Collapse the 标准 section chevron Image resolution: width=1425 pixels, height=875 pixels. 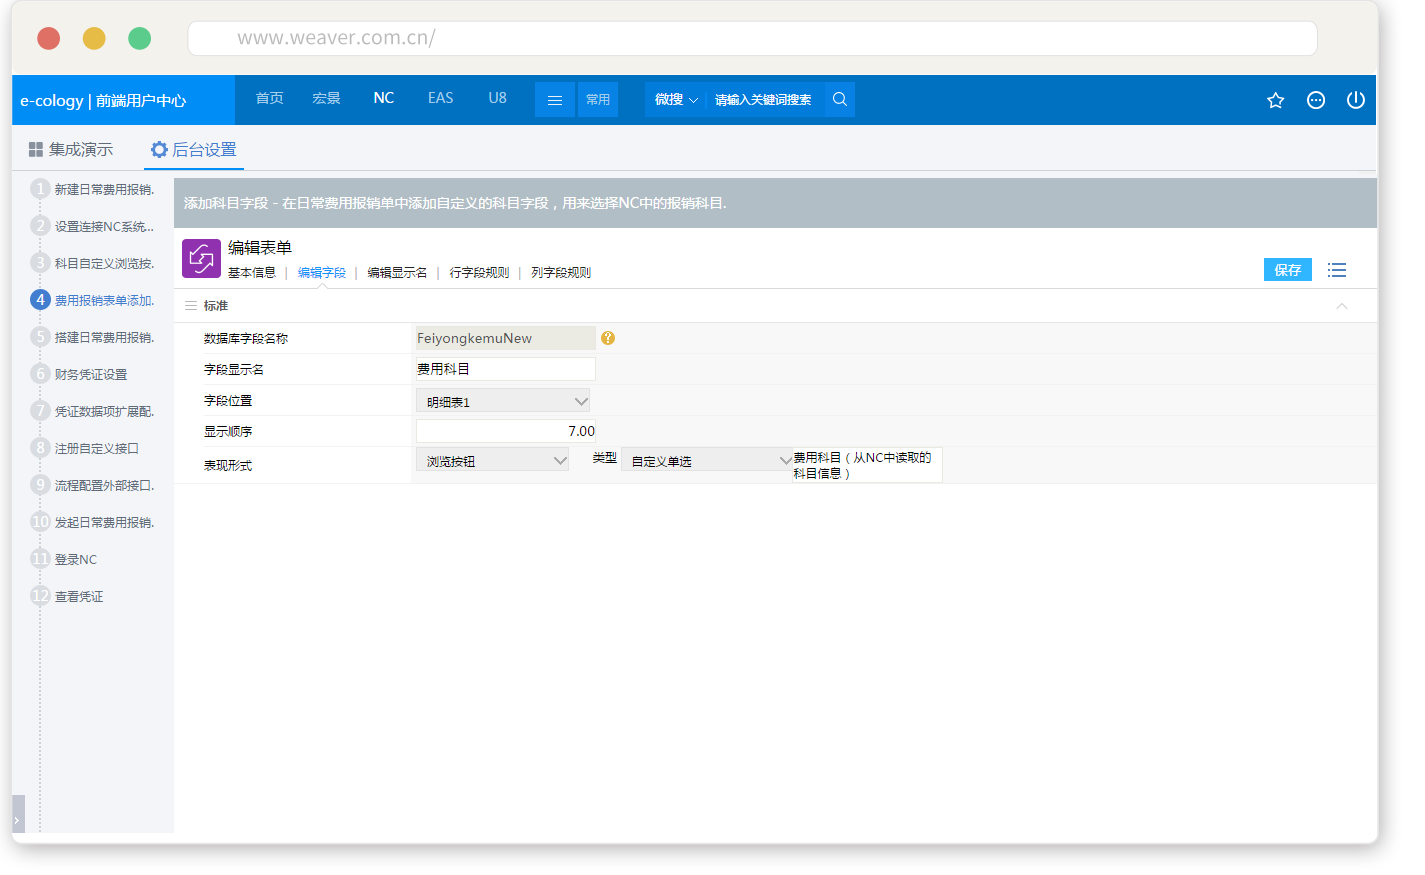(1342, 306)
